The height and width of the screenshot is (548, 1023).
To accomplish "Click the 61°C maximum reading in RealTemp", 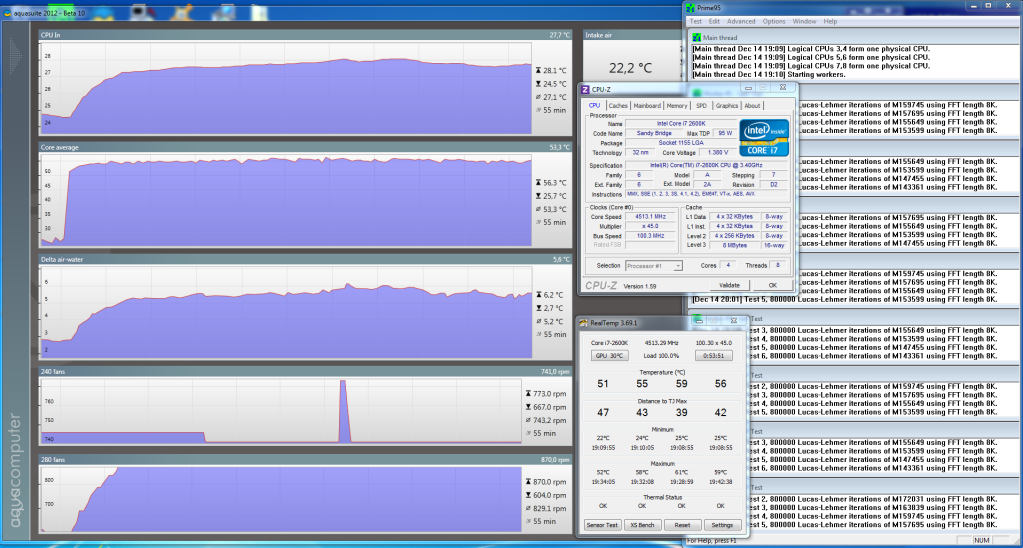I will pos(682,472).
